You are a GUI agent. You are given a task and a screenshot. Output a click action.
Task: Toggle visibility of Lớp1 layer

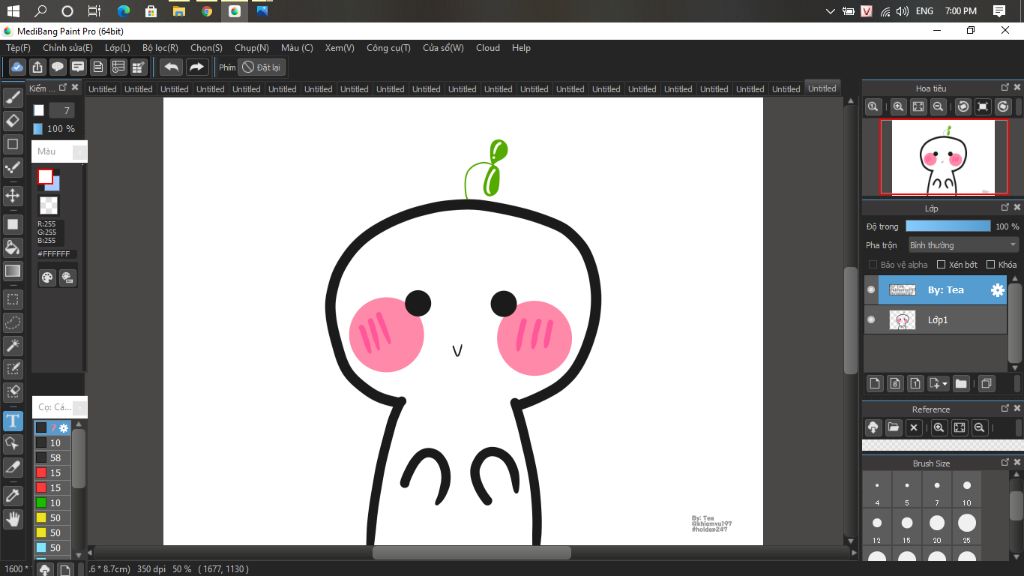point(871,320)
